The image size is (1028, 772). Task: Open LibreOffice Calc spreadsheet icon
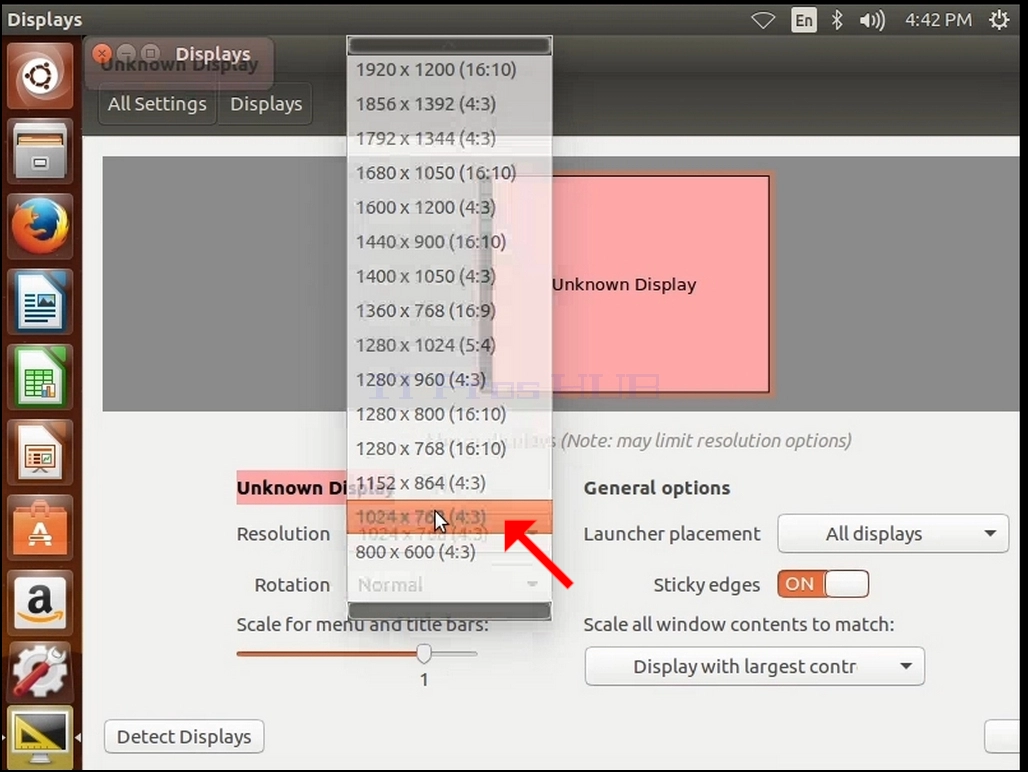(40, 378)
